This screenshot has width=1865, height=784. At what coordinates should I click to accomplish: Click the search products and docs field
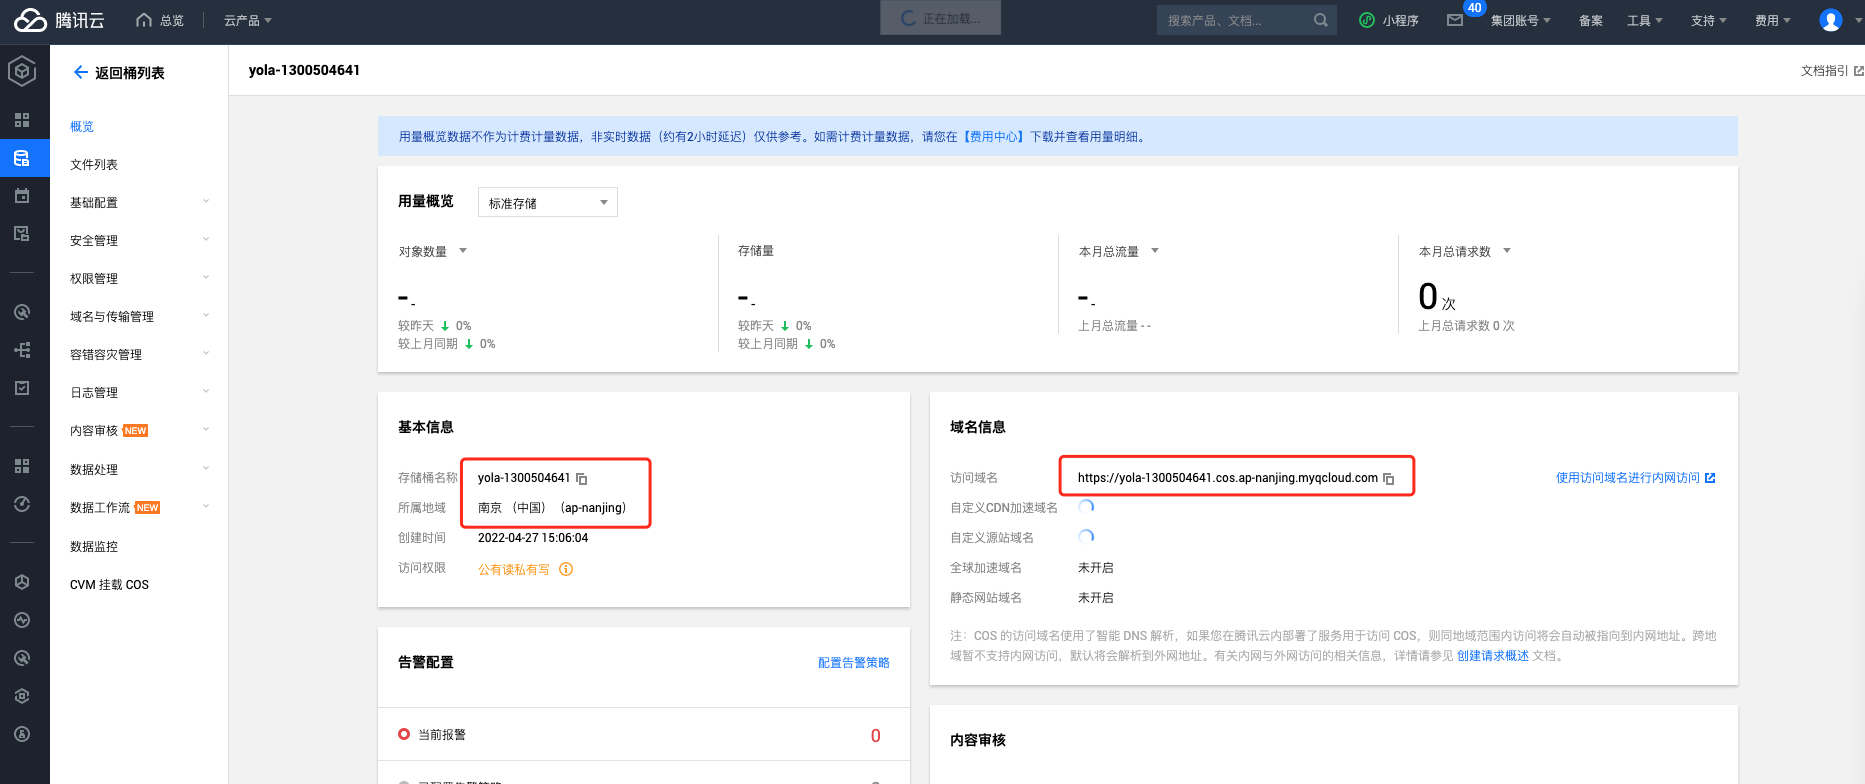click(x=1235, y=20)
